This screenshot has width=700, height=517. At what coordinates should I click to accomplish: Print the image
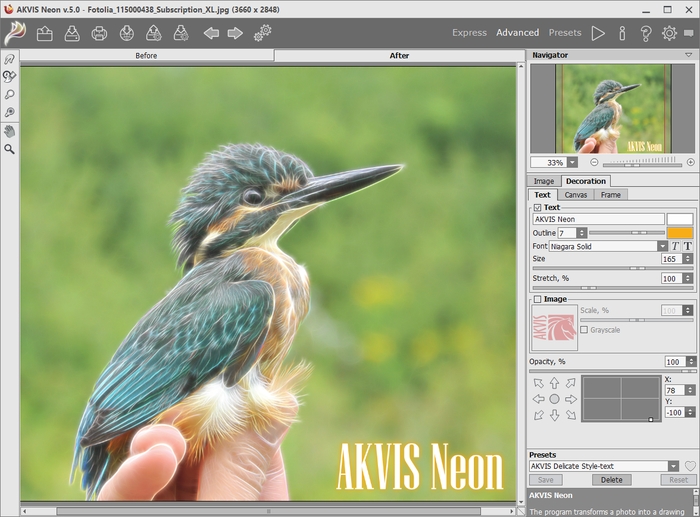[99, 33]
